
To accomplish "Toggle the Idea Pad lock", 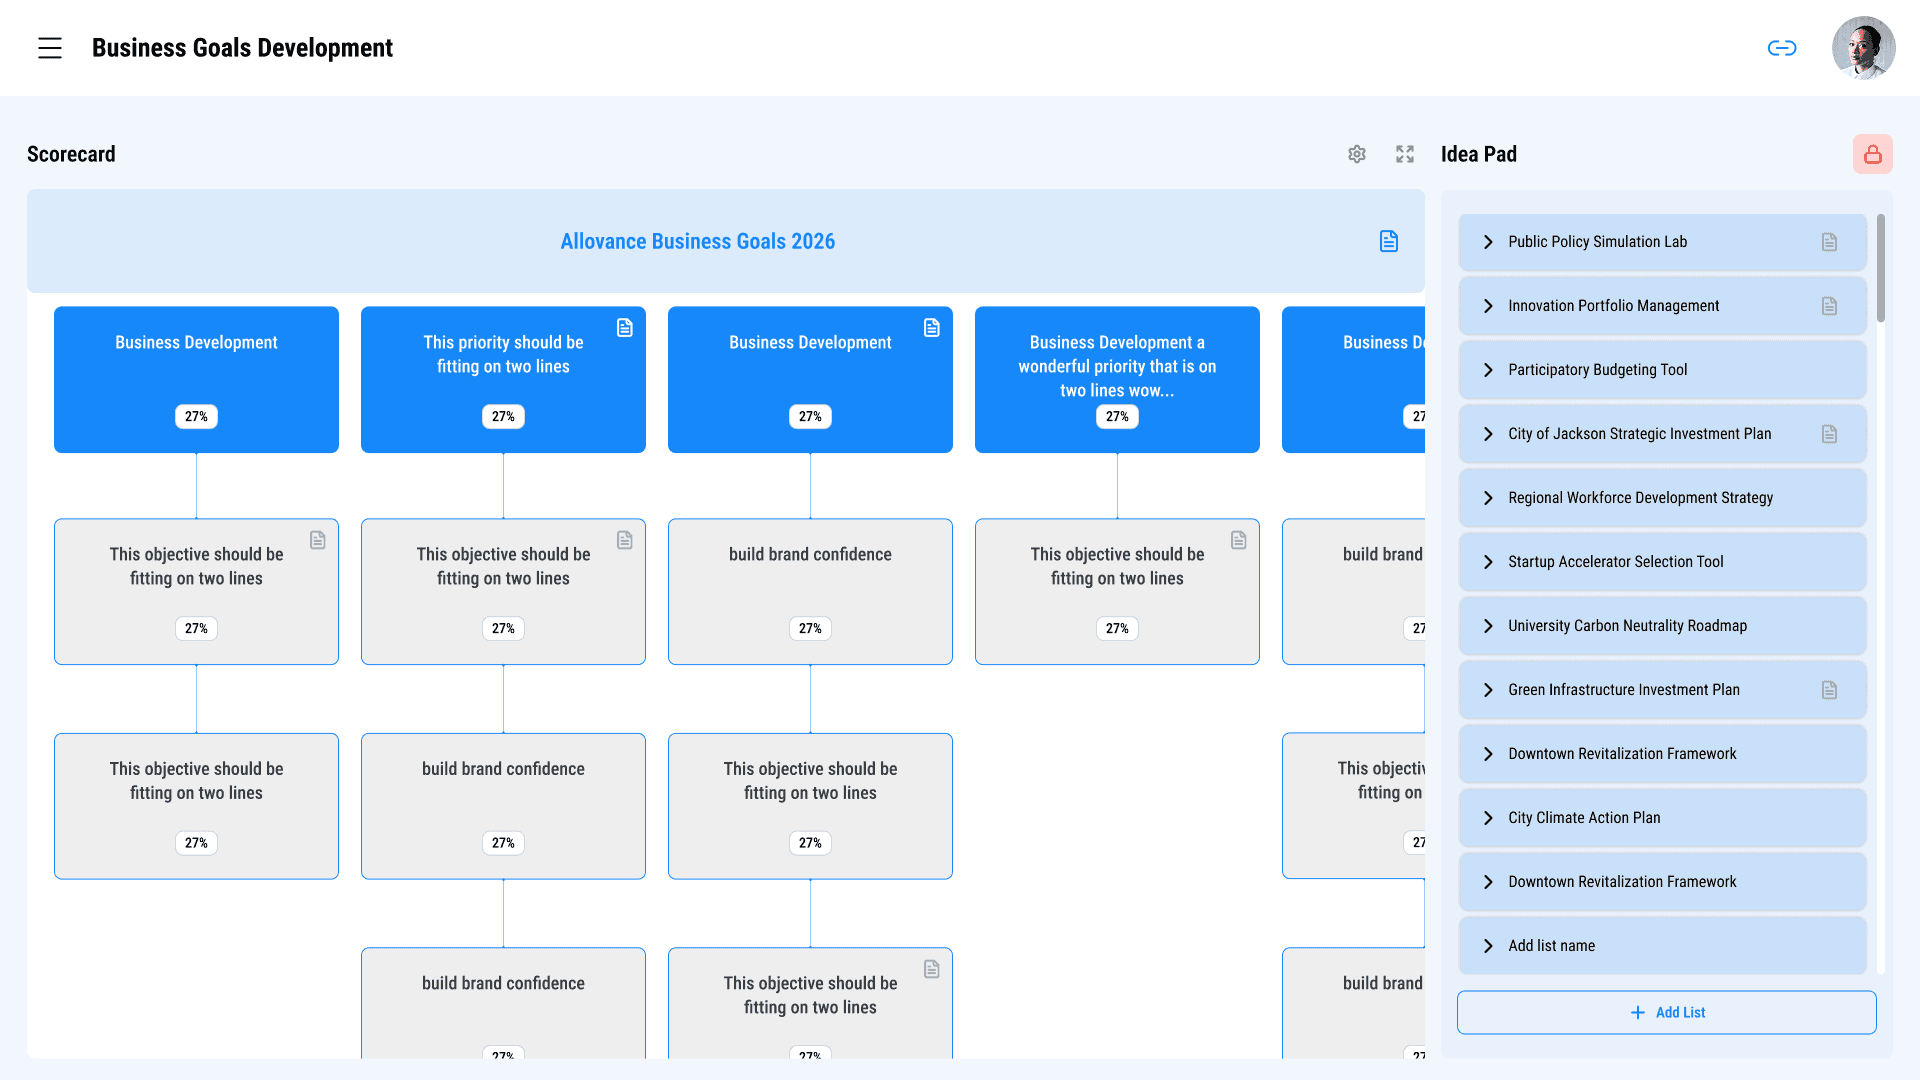I will pyautogui.click(x=1872, y=154).
